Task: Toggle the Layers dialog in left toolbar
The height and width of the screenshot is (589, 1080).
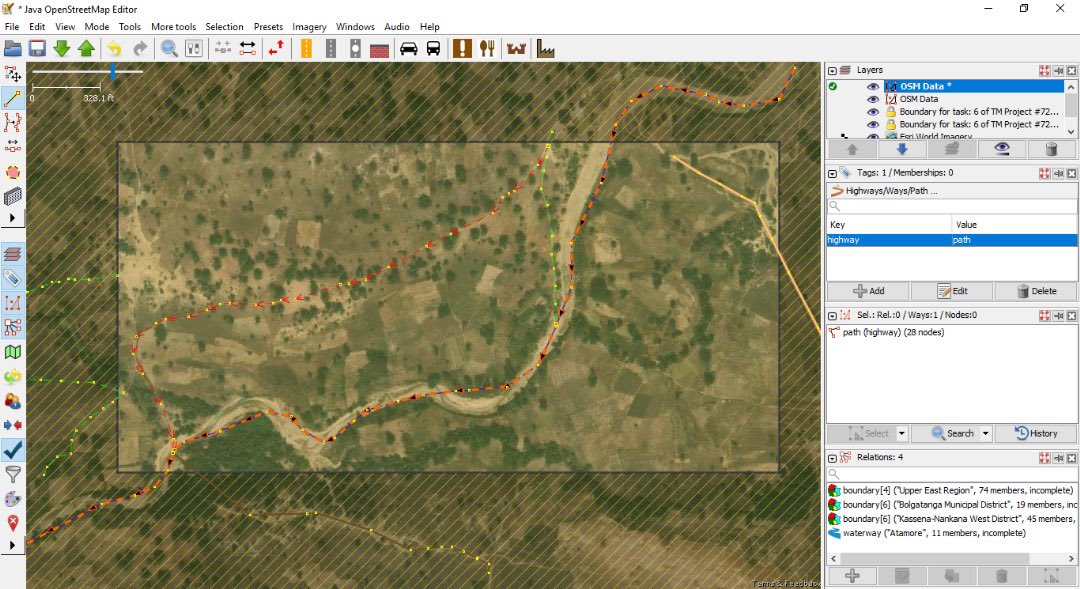Action: pyautogui.click(x=12, y=254)
